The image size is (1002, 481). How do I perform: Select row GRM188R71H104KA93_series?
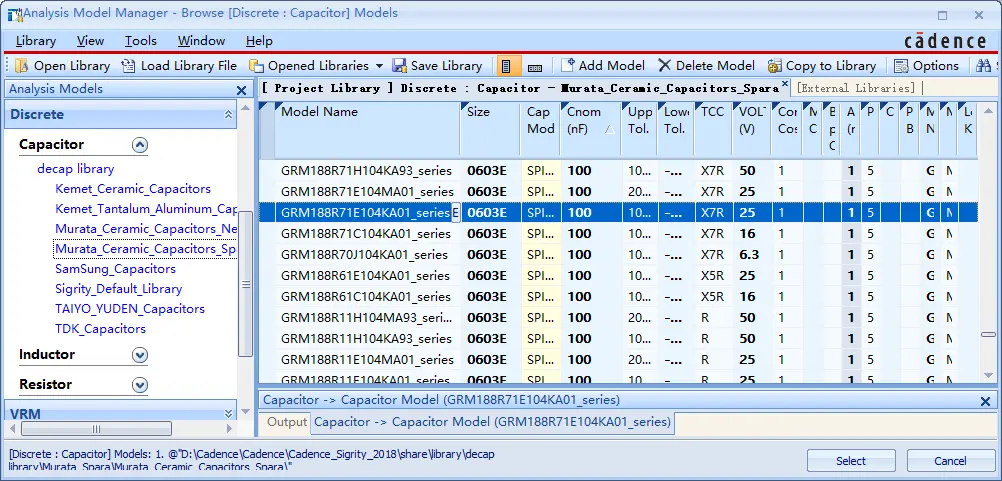[x=619, y=171]
